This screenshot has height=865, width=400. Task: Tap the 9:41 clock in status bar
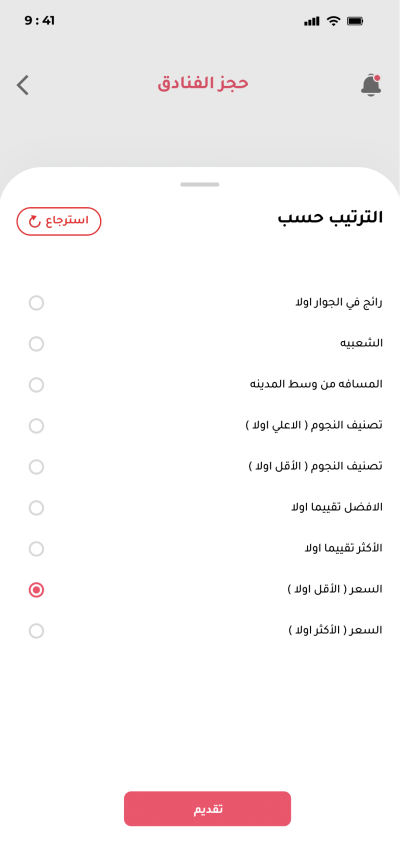pos(40,21)
